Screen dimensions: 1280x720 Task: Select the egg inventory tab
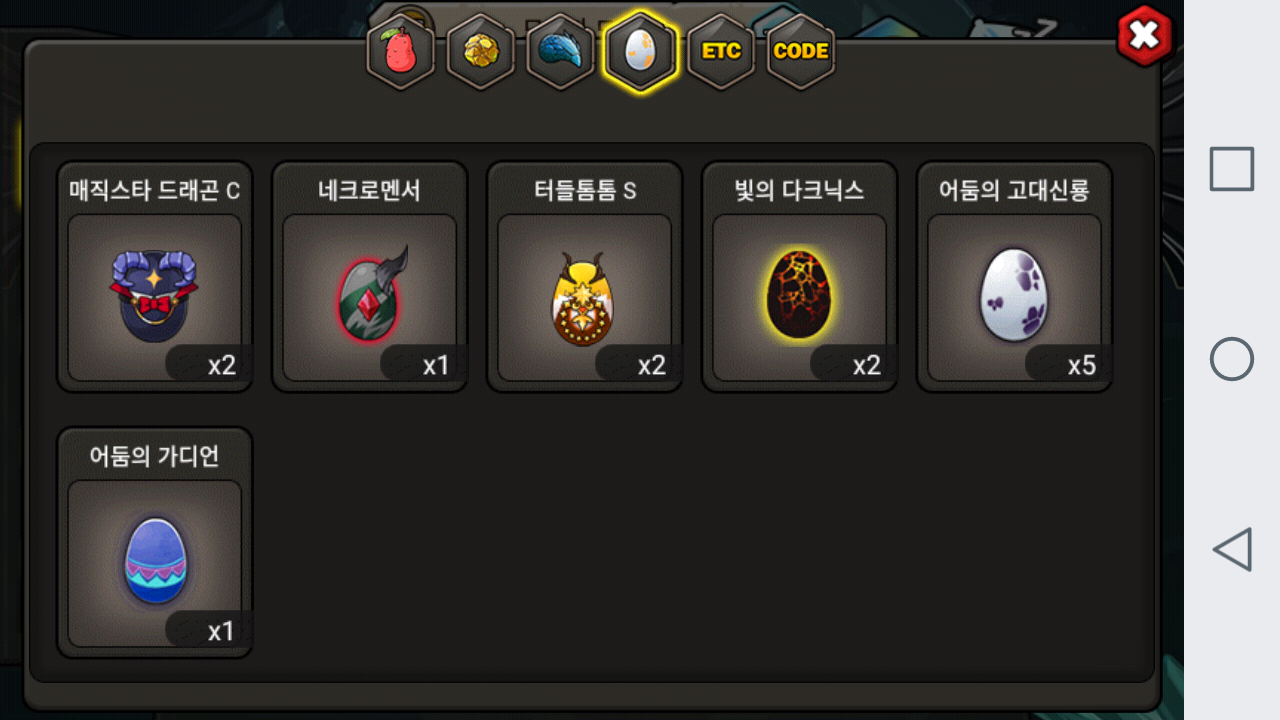point(640,51)
